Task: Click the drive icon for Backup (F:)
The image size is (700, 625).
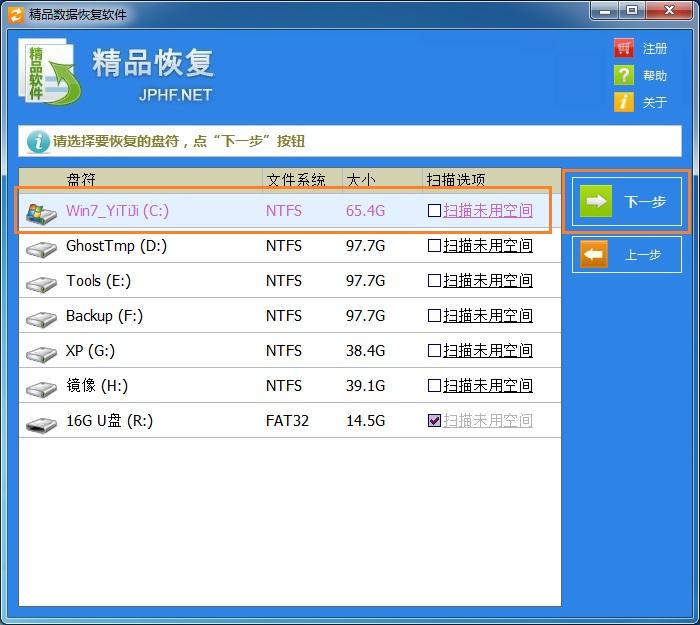Action: pos(41,318)
